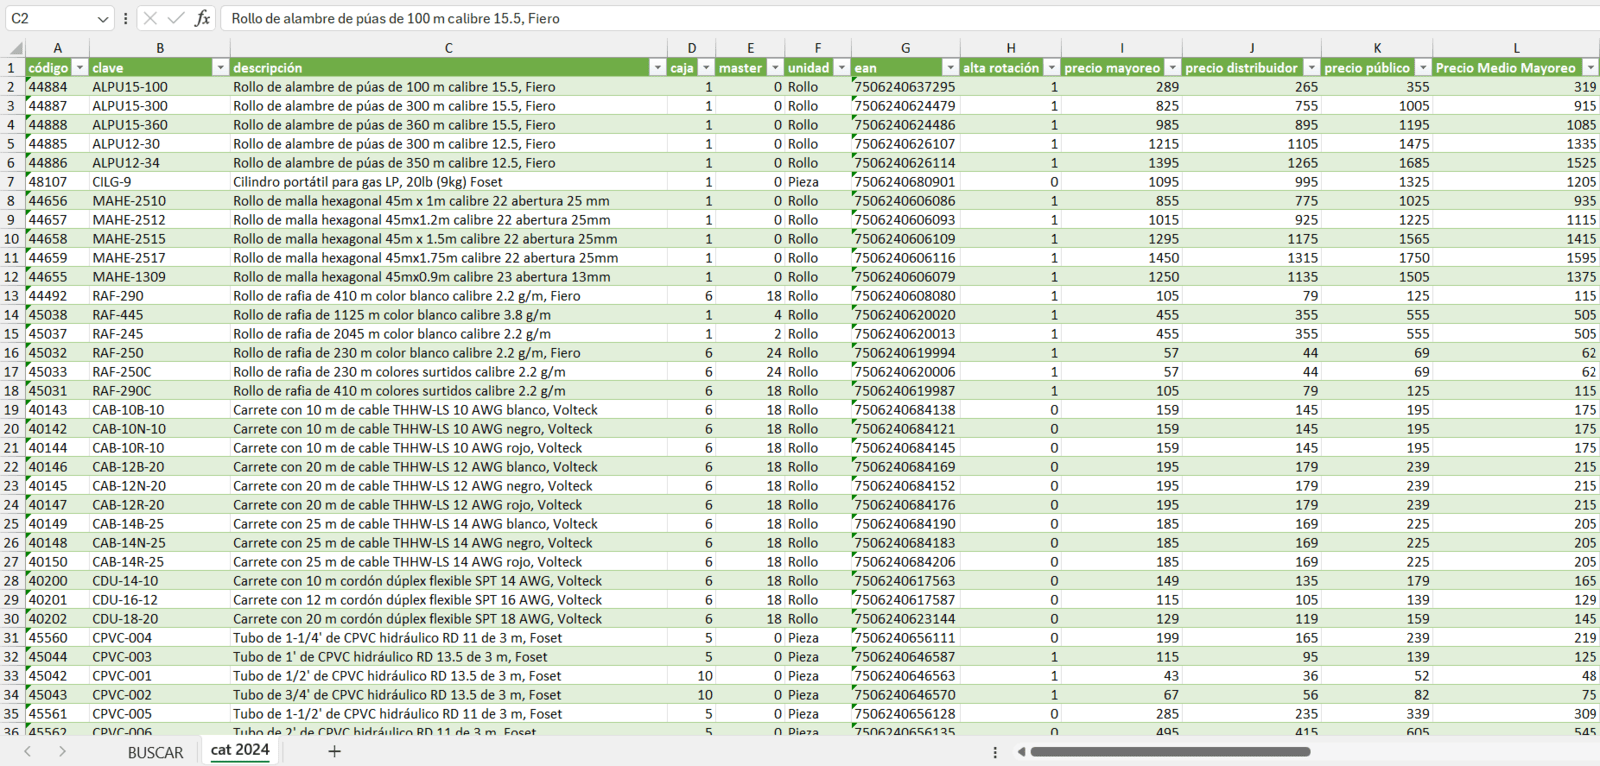Click the Insert Function fx icon
The image size is (1600, 766).
click(x=202, y=18)
